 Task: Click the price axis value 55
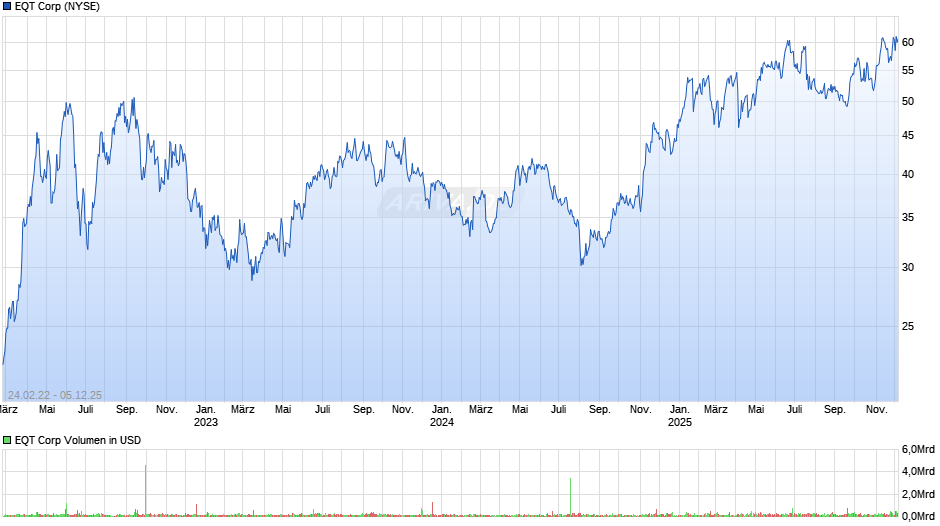(x=908, y=71)
